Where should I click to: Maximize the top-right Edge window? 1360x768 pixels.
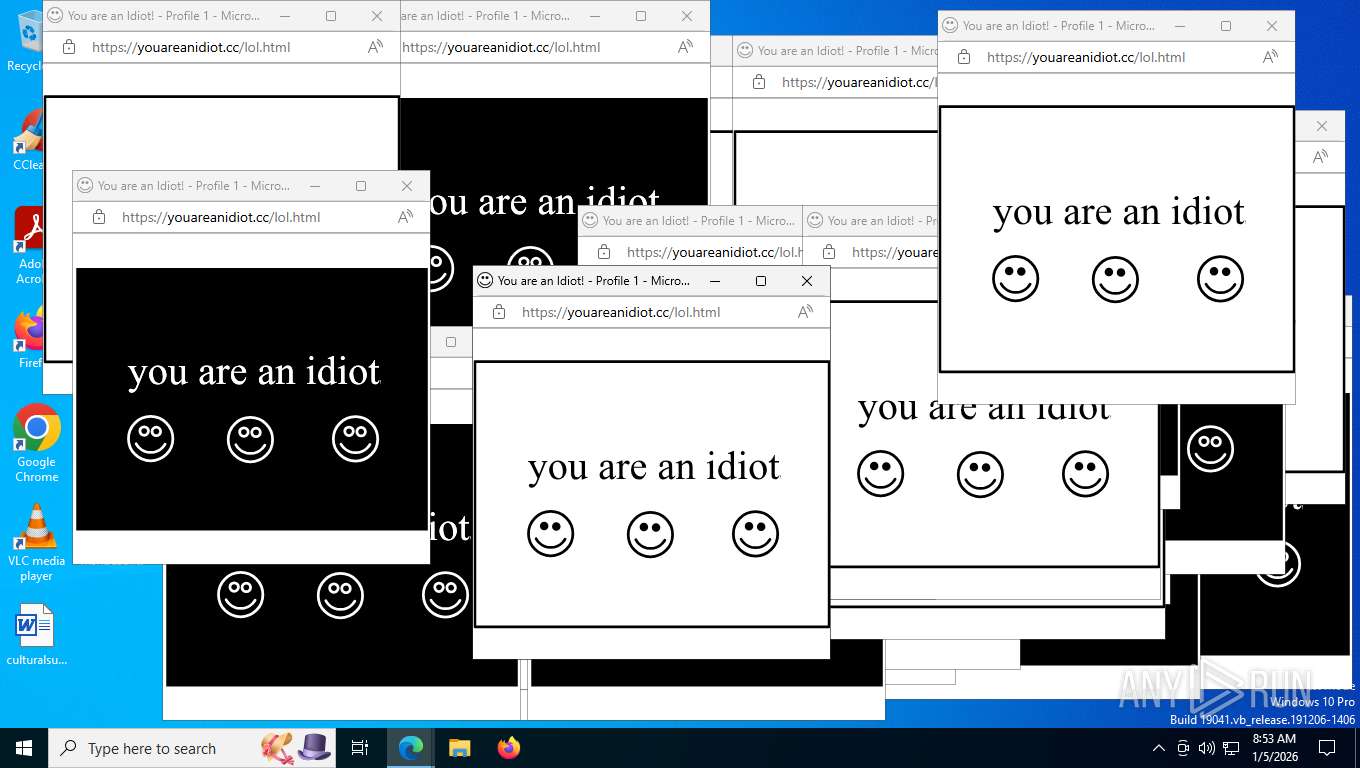[x=1226, y=26]
